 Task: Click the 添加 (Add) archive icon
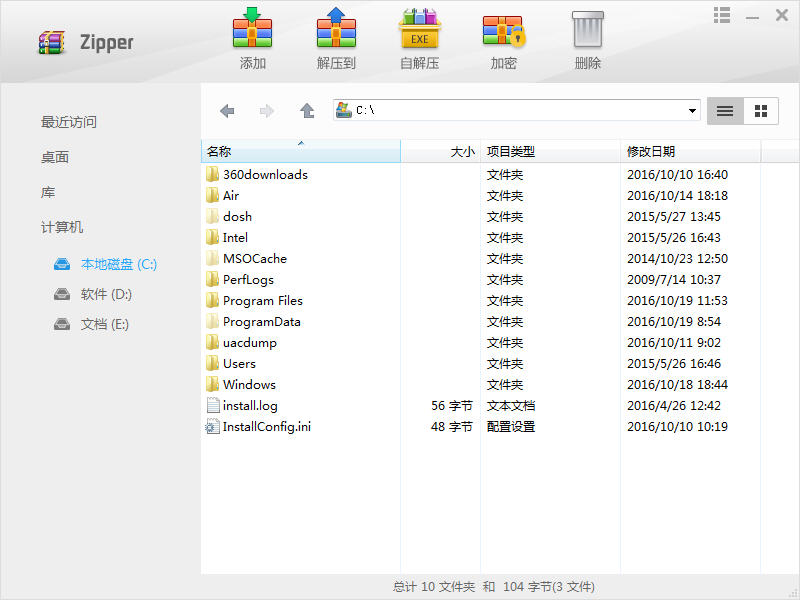point(252,28)
